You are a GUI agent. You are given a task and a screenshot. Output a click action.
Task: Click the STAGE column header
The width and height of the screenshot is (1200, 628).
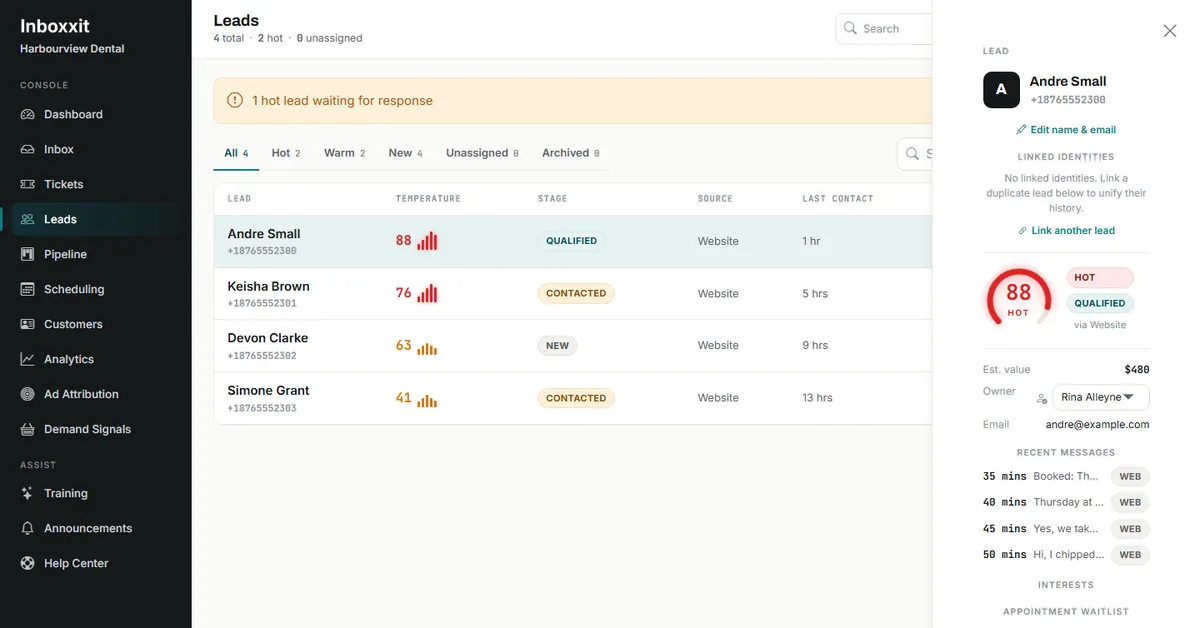552,198
